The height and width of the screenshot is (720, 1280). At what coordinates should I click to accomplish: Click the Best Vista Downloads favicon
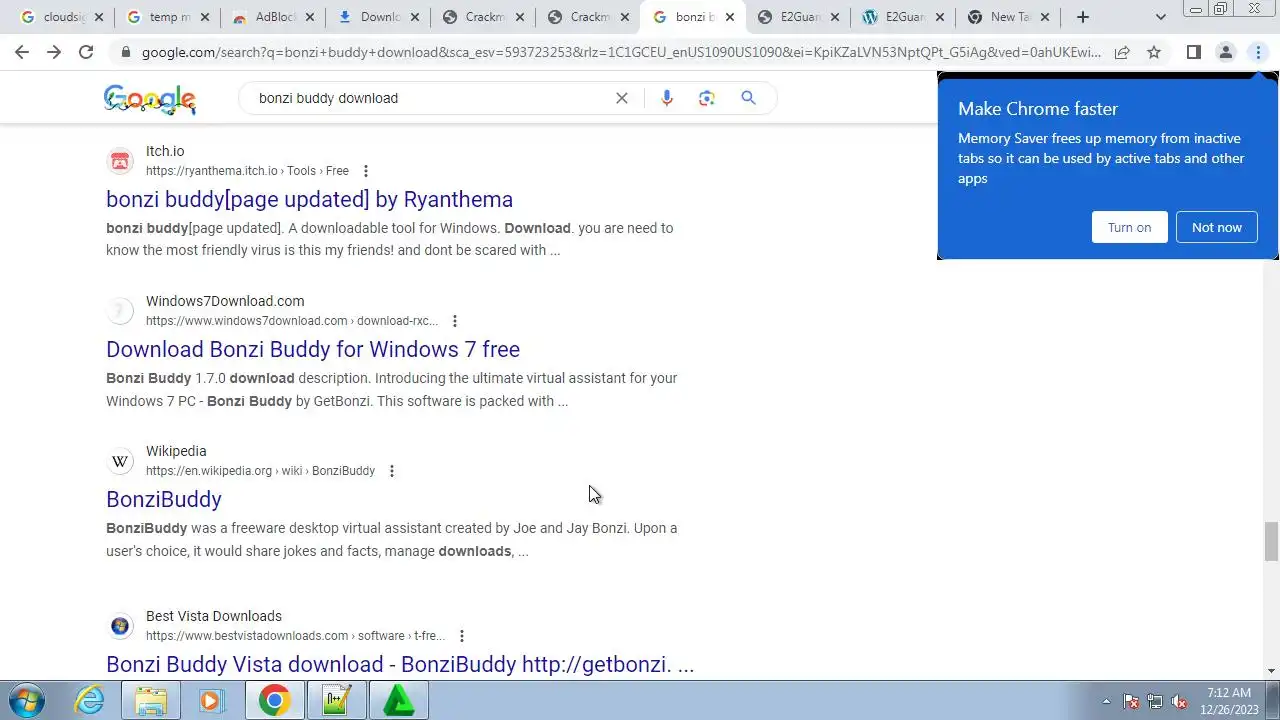click(120, 626)
